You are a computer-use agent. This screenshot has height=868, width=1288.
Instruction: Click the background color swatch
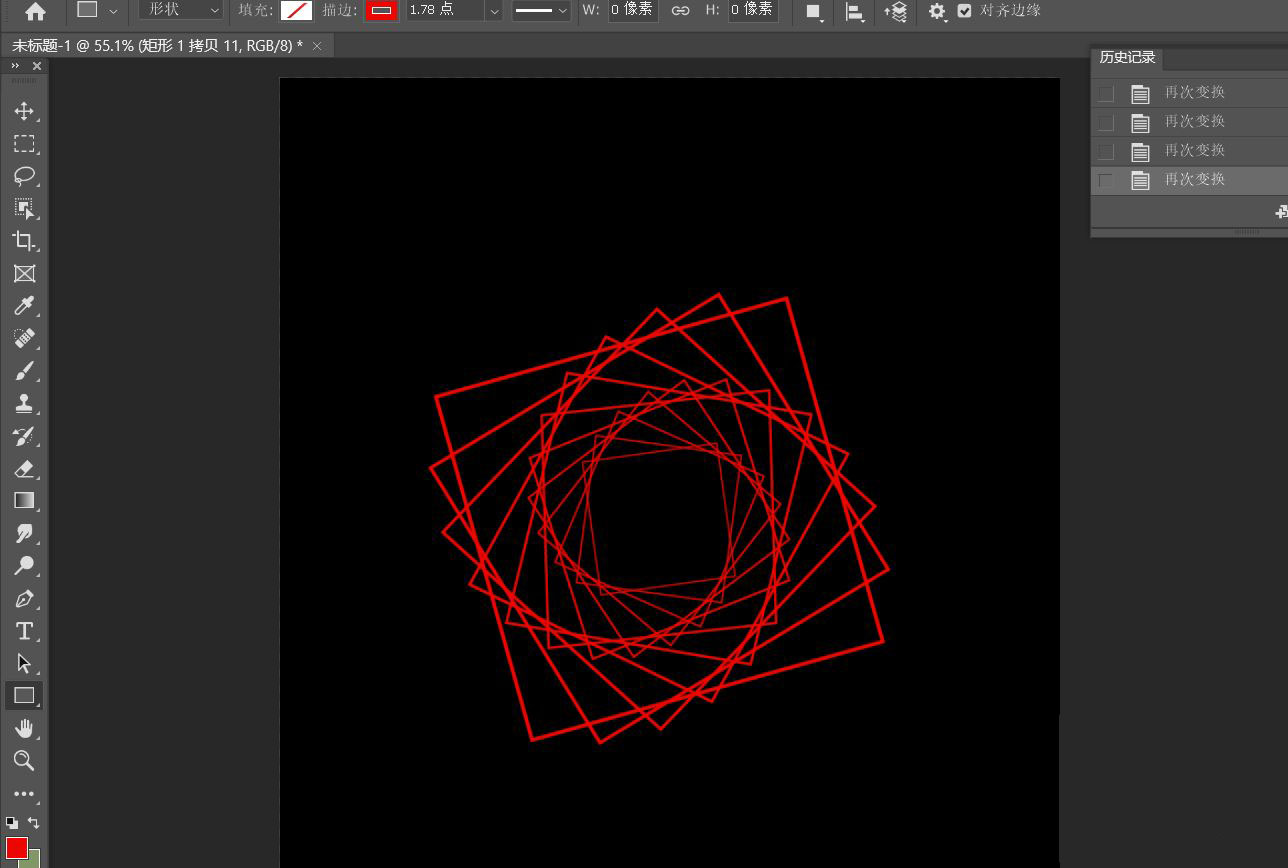click(35, 858)
